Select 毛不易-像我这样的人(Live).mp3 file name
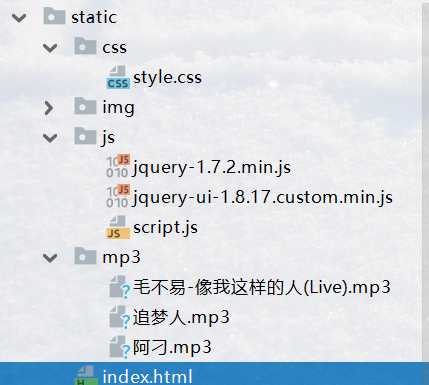Screen dimensions: 429x385 click(262, 288)
